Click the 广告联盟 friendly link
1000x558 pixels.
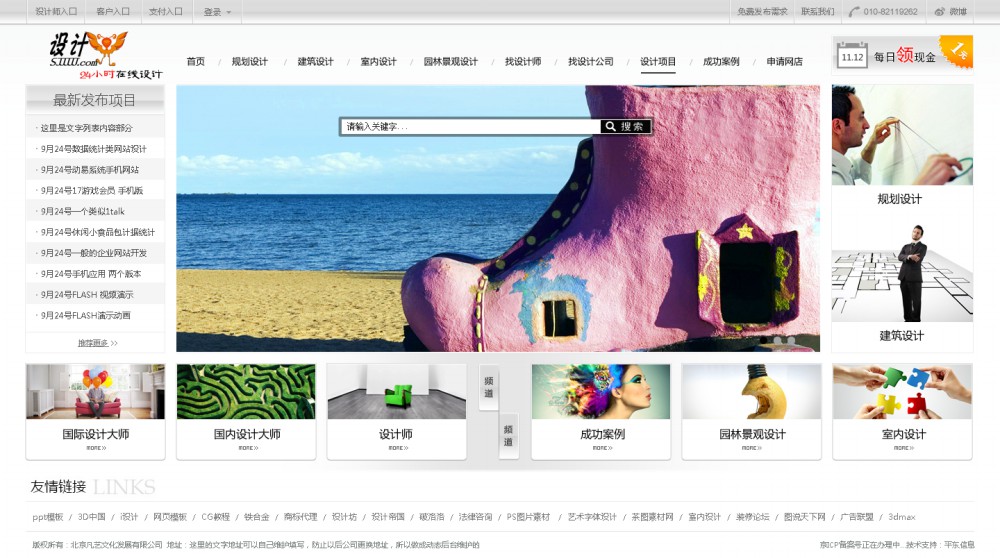point(857,517)
